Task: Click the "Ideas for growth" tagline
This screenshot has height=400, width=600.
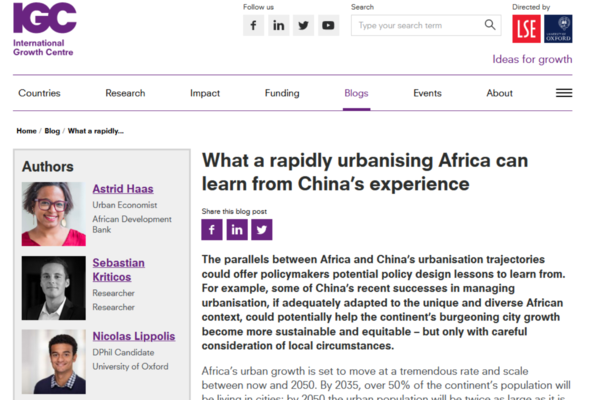Action: point(532,59)
